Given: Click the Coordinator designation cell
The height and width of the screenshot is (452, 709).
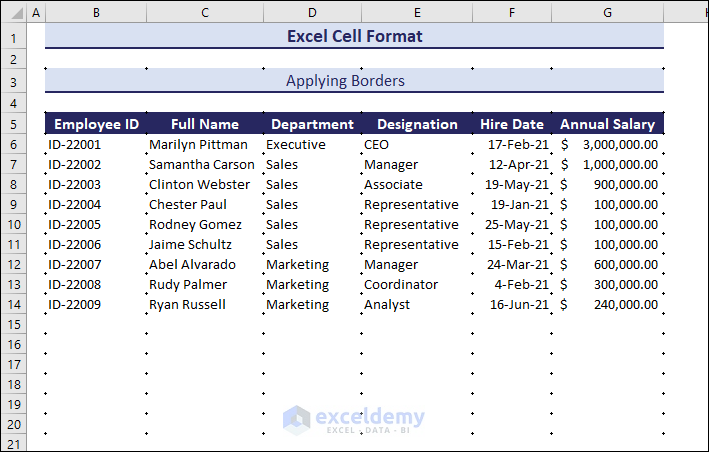Looking at the screenshot, I should (x=416, y=285).
